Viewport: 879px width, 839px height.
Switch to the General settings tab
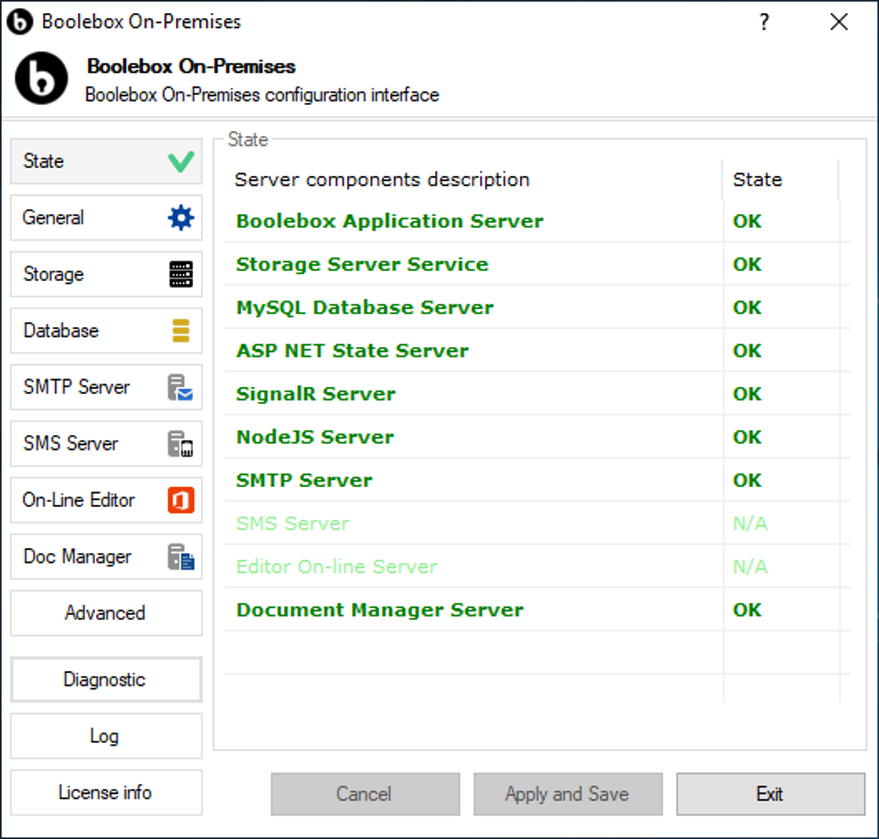[x=106, y=217]
